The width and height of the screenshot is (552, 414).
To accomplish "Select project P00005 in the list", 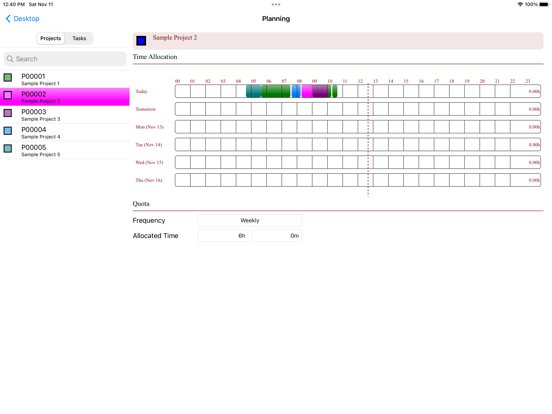I will click(65, 150).
